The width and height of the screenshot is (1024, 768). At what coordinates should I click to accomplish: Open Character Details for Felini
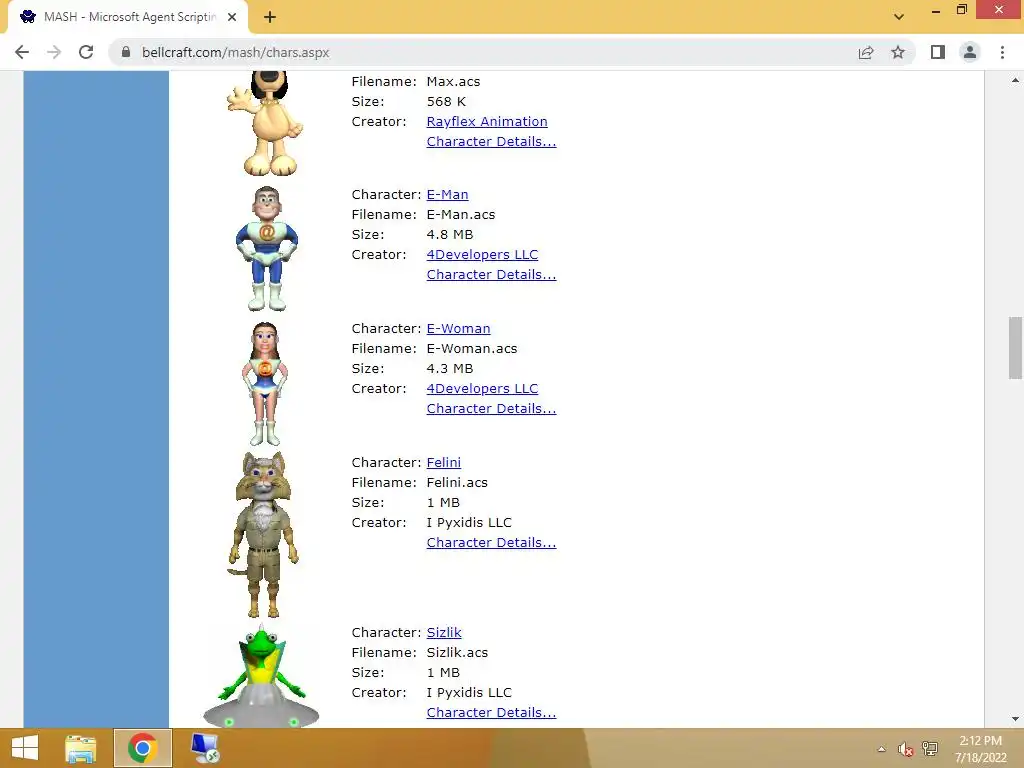click(x=491, y=543)
